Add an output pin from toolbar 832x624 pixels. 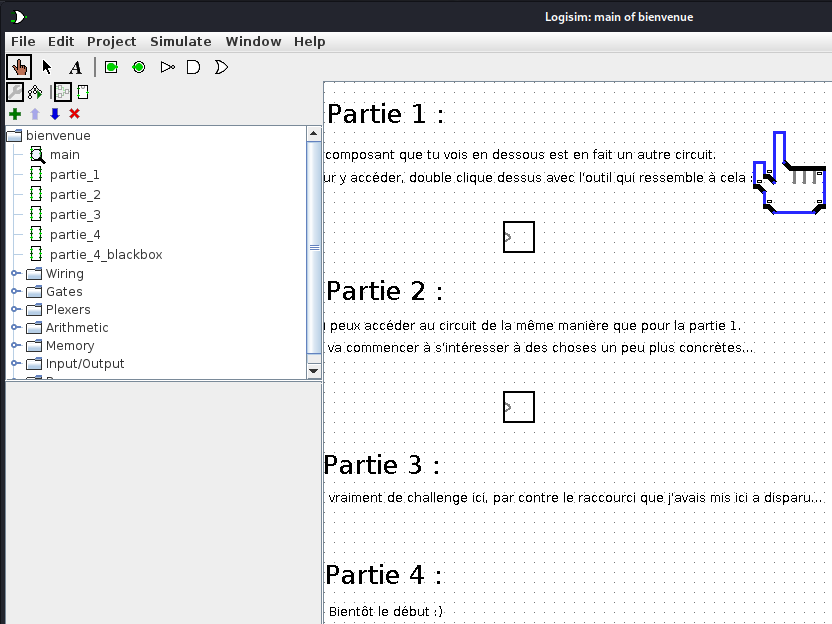tap(139, 67)
